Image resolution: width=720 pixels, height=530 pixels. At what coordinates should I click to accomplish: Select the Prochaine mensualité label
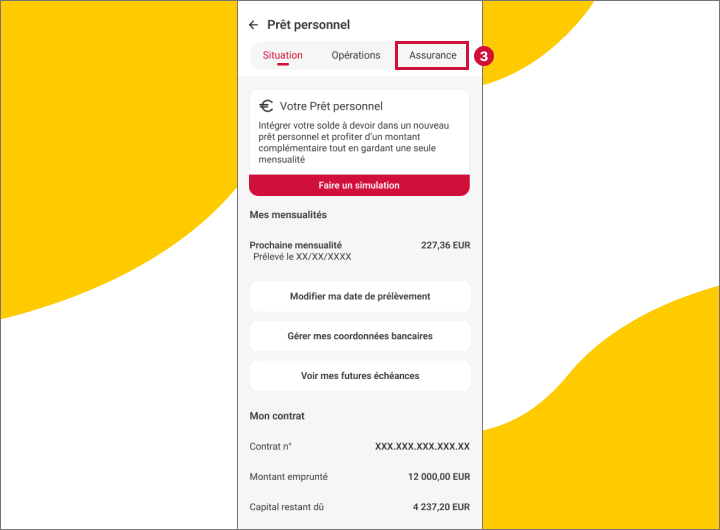coord(296,245)
